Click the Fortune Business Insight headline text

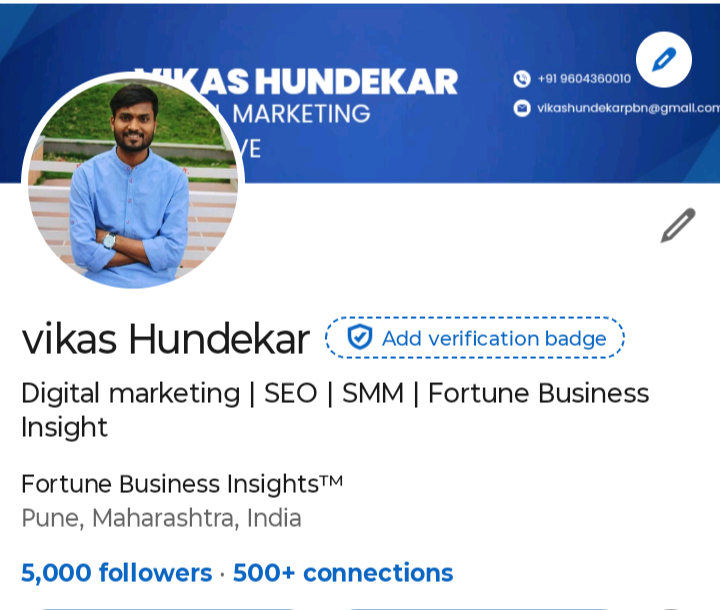(x=538, y=393)
